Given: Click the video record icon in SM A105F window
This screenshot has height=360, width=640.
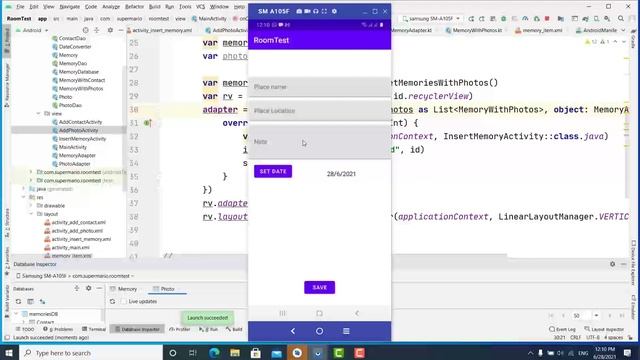Looking at the screenshot, I should click(x=307, y=11).
